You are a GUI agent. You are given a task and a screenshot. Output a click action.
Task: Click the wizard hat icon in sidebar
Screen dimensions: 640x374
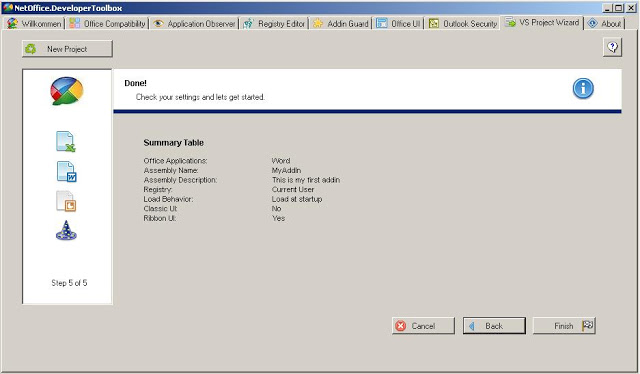(x=66, y=230)
